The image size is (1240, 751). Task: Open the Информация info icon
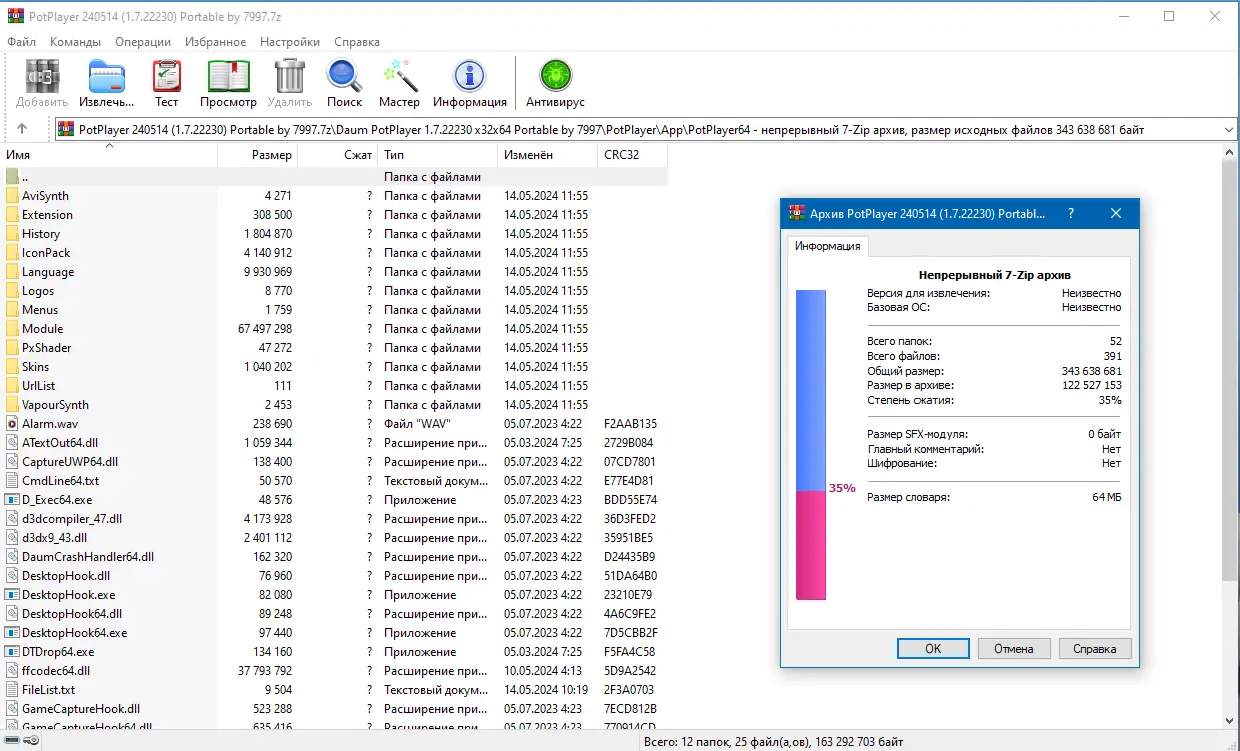click(x=470, y=78)
